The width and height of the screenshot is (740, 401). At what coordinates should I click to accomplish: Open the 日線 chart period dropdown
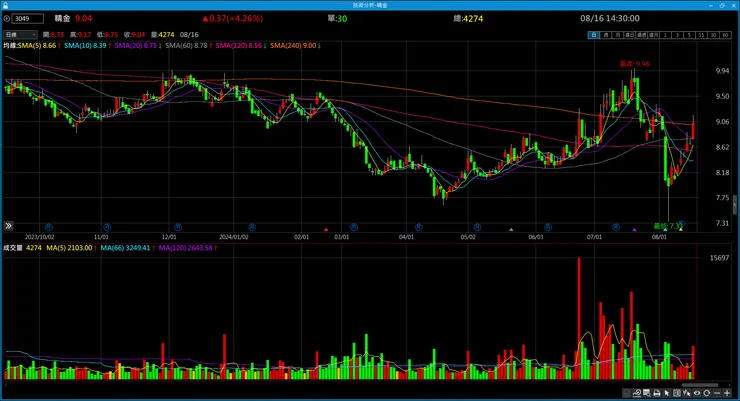pyautogui.click(x=20, y=34)
